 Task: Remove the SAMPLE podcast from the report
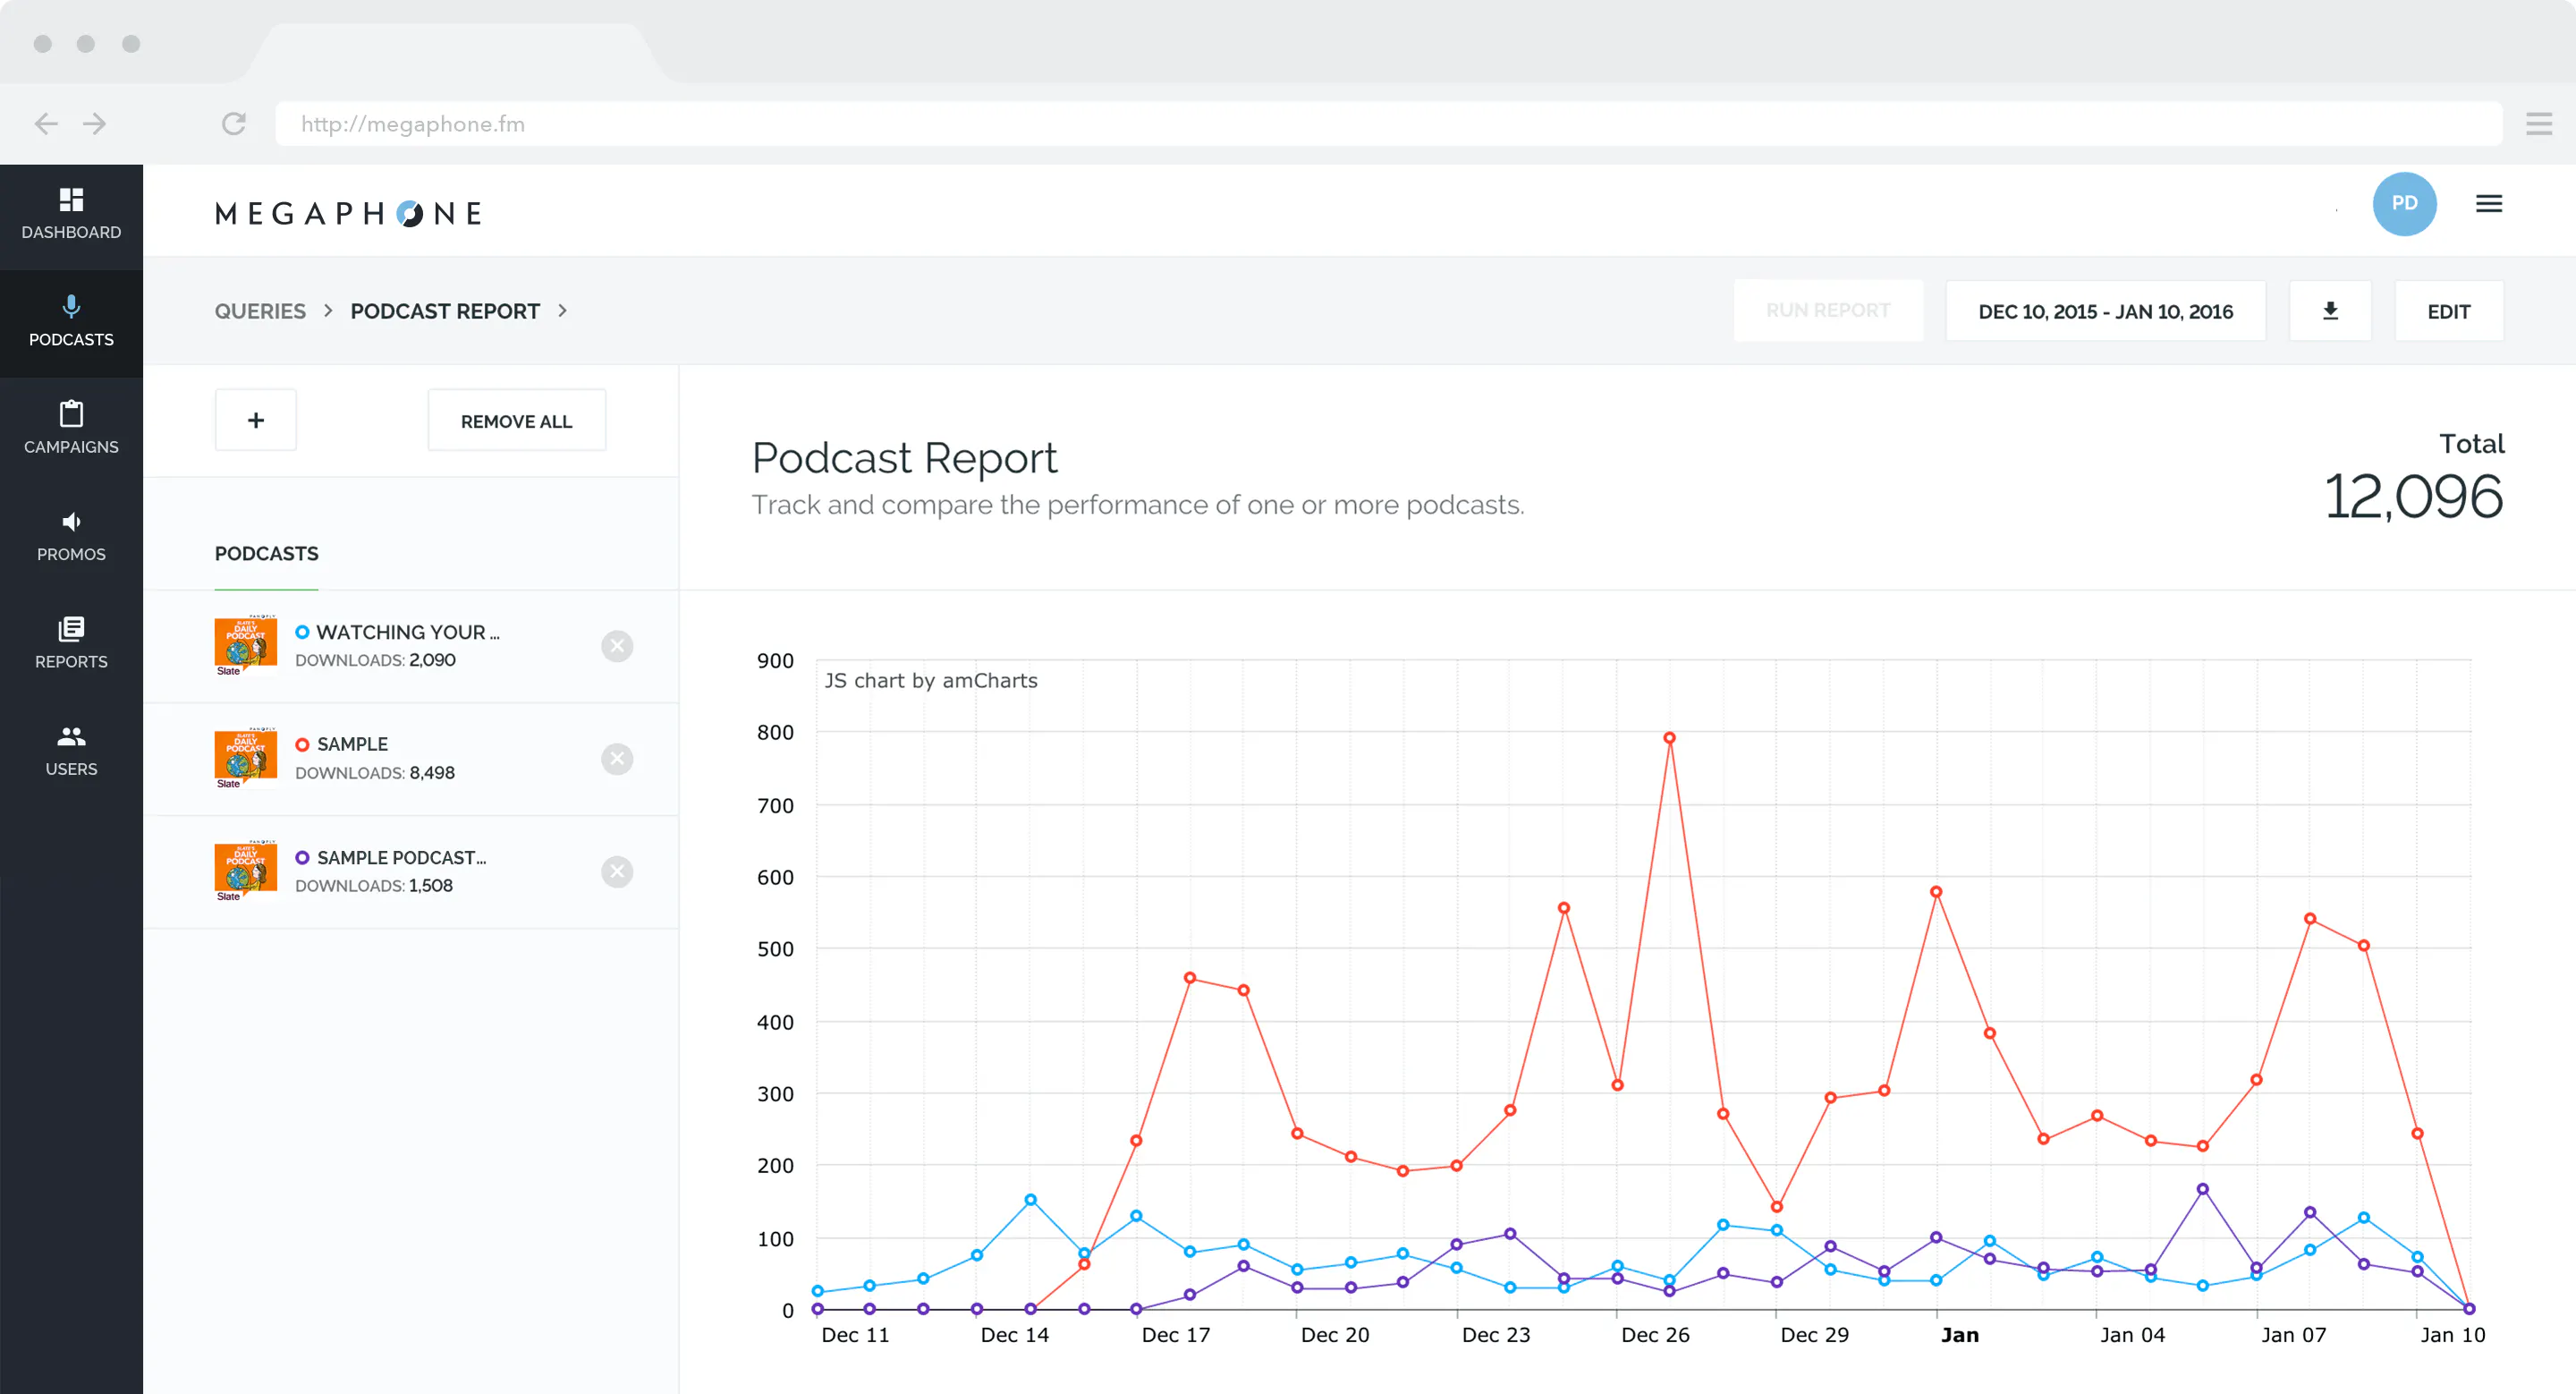click(617, 759)
